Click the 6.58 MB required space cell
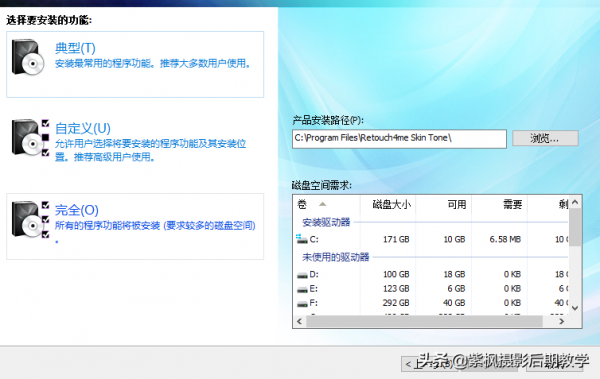Viewport: 600px width, 379px height. (505, 240)
